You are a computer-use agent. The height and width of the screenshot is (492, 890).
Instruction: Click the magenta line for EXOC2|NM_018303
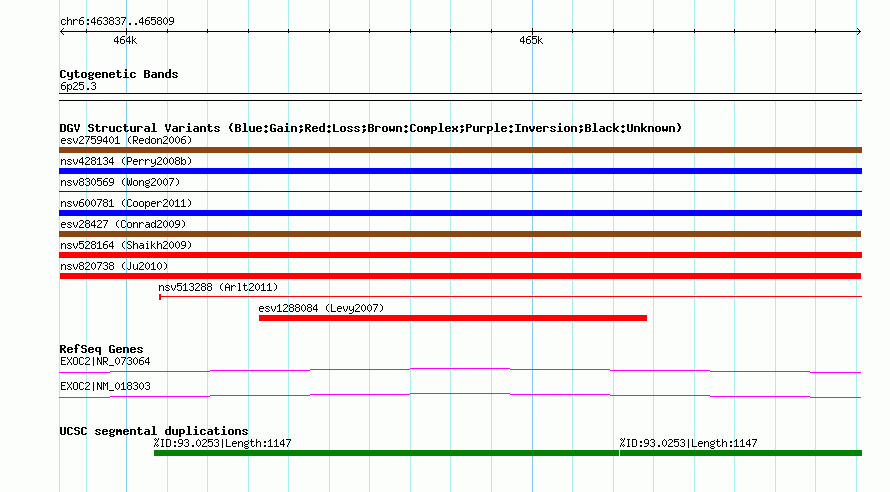tap(460, 395)
